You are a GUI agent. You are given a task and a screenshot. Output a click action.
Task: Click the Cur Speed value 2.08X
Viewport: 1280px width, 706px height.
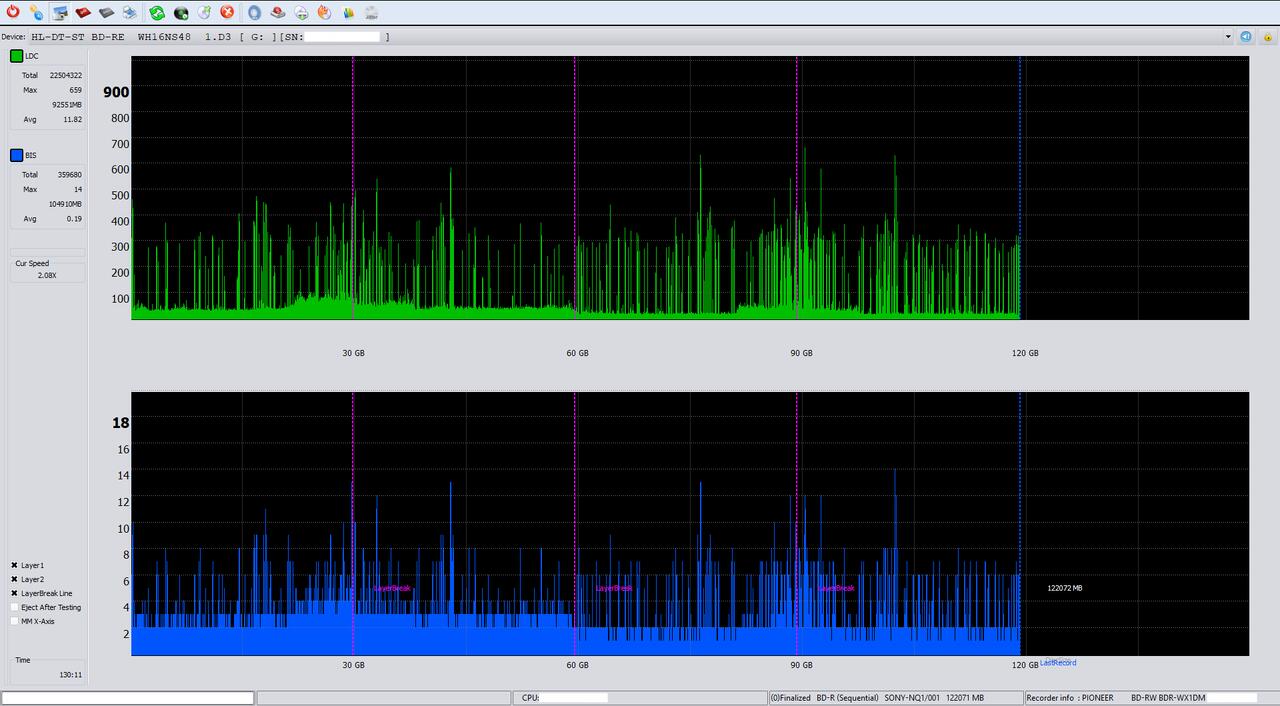pyautogui.click(x=47, y=275)
